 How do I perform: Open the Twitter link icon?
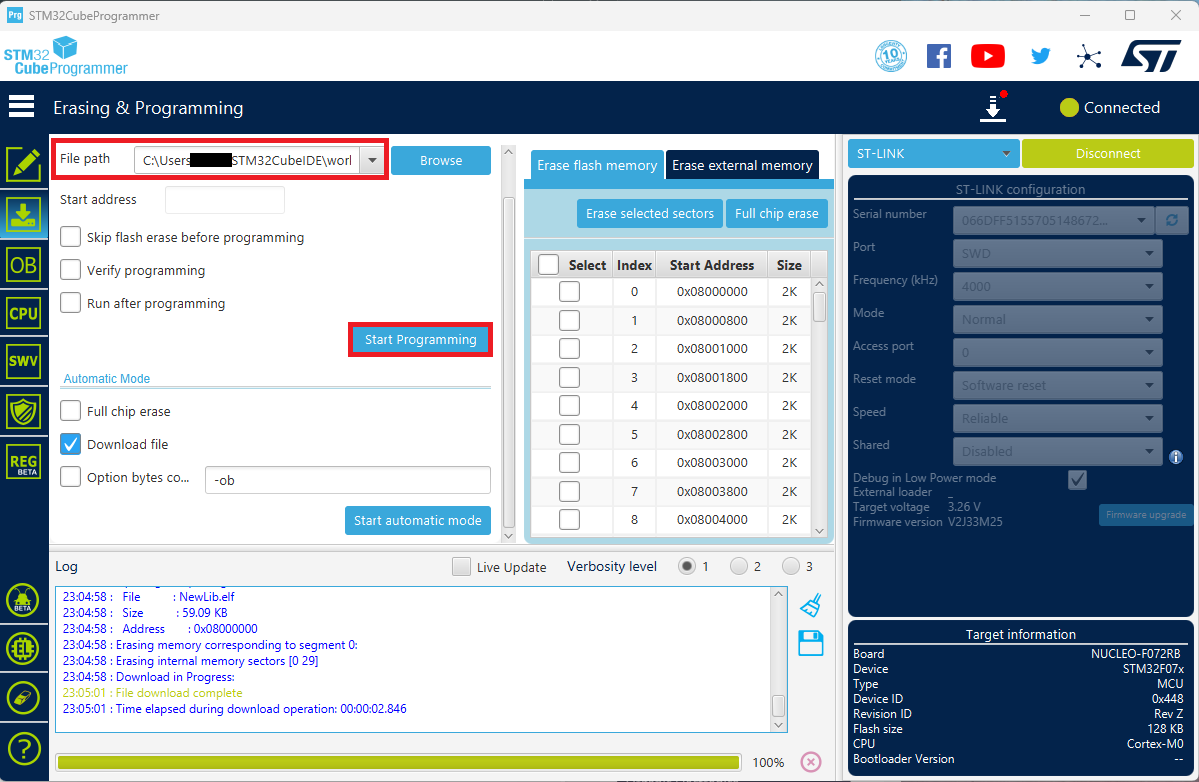(1040, 56)
